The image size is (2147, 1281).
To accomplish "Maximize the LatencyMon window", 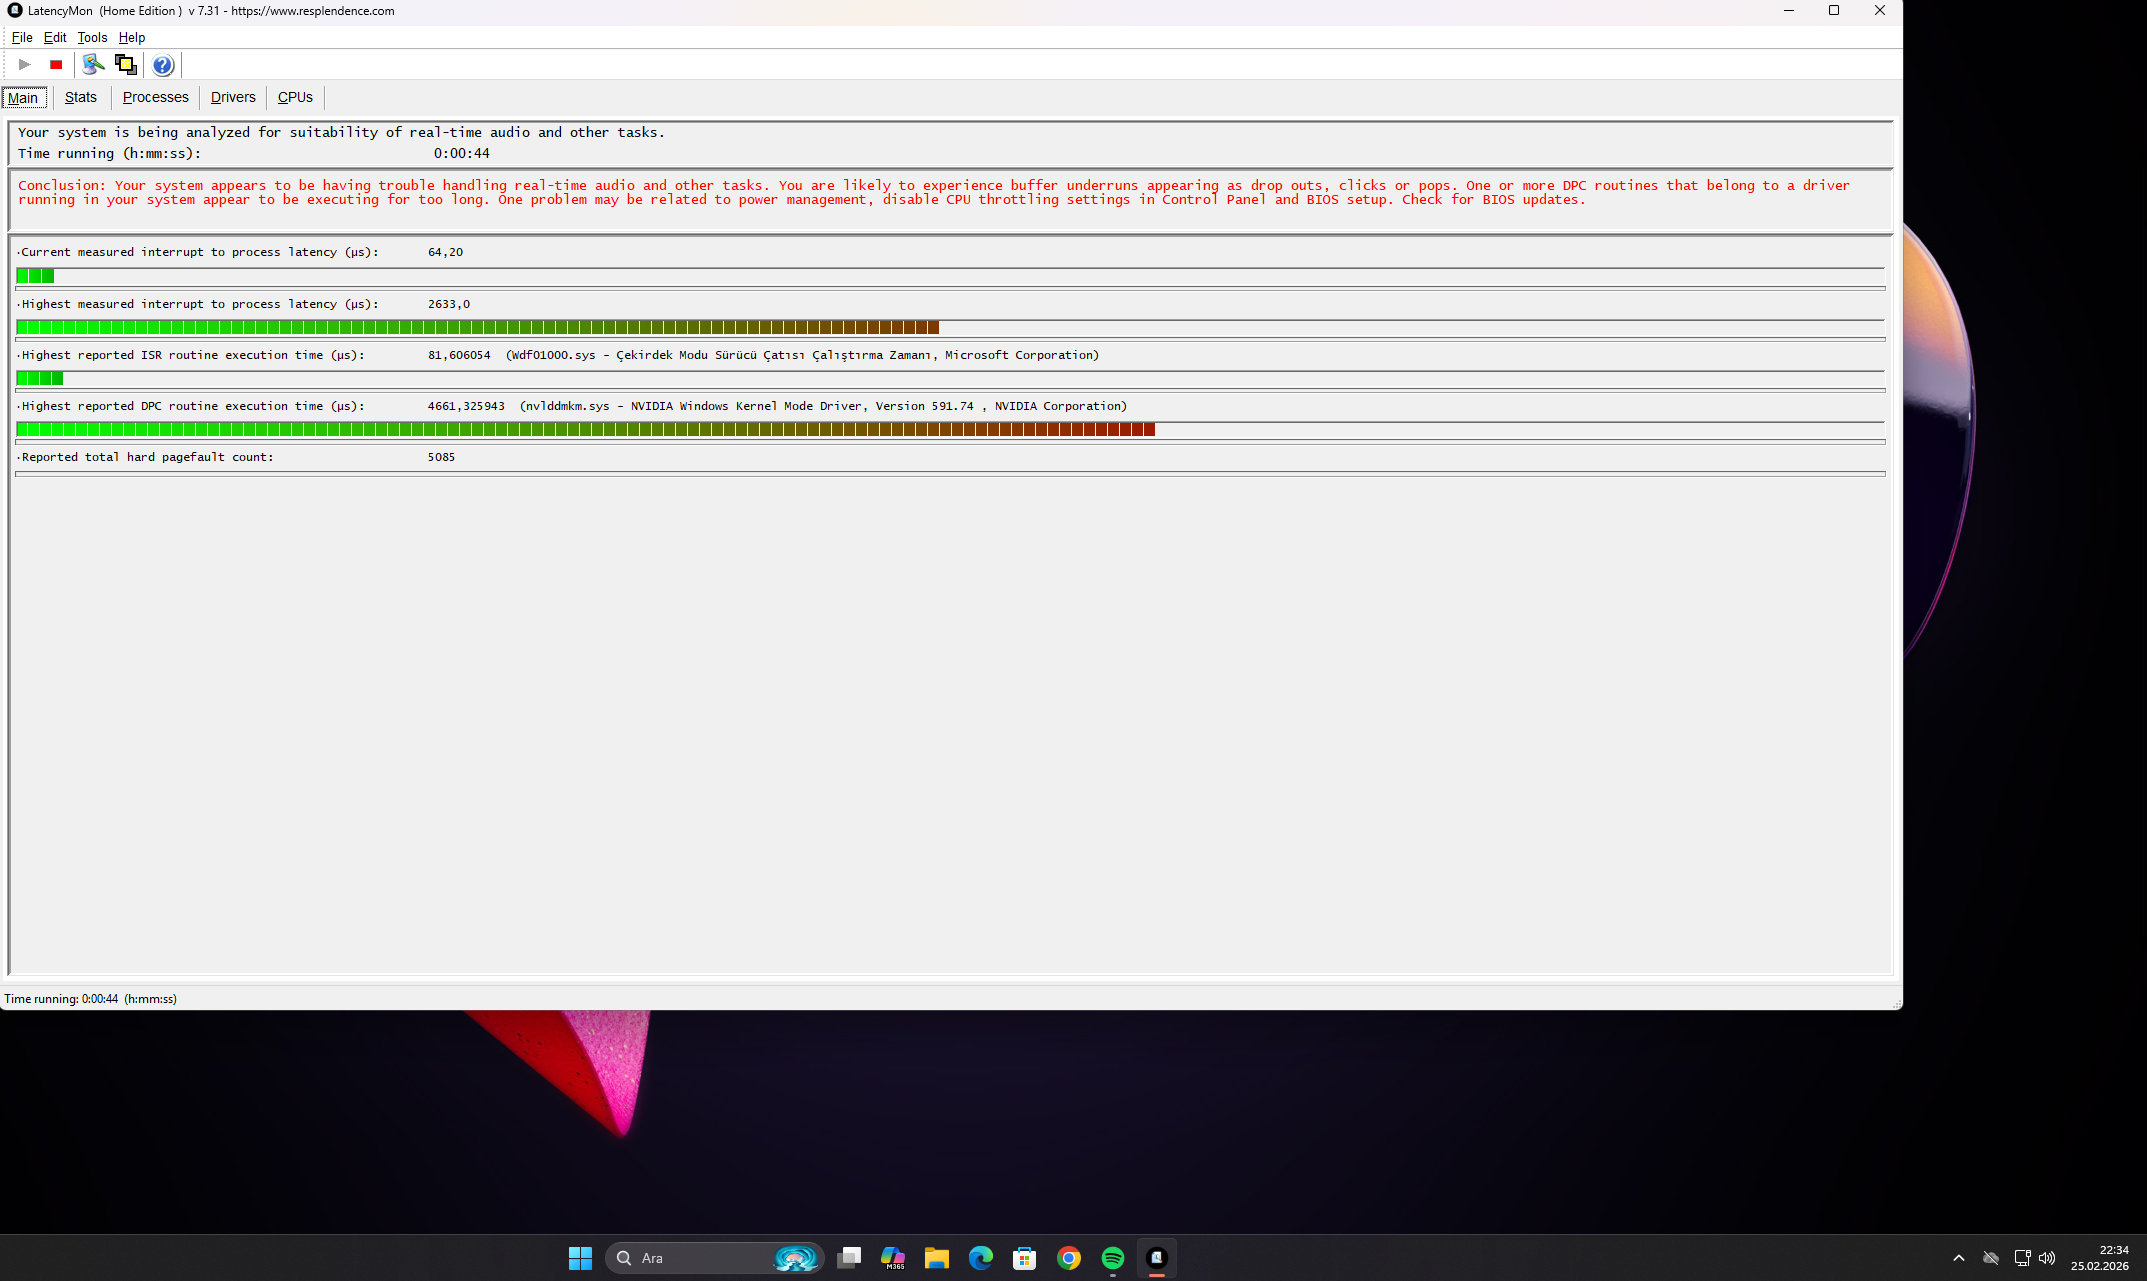I will [x=1834, y=11].
